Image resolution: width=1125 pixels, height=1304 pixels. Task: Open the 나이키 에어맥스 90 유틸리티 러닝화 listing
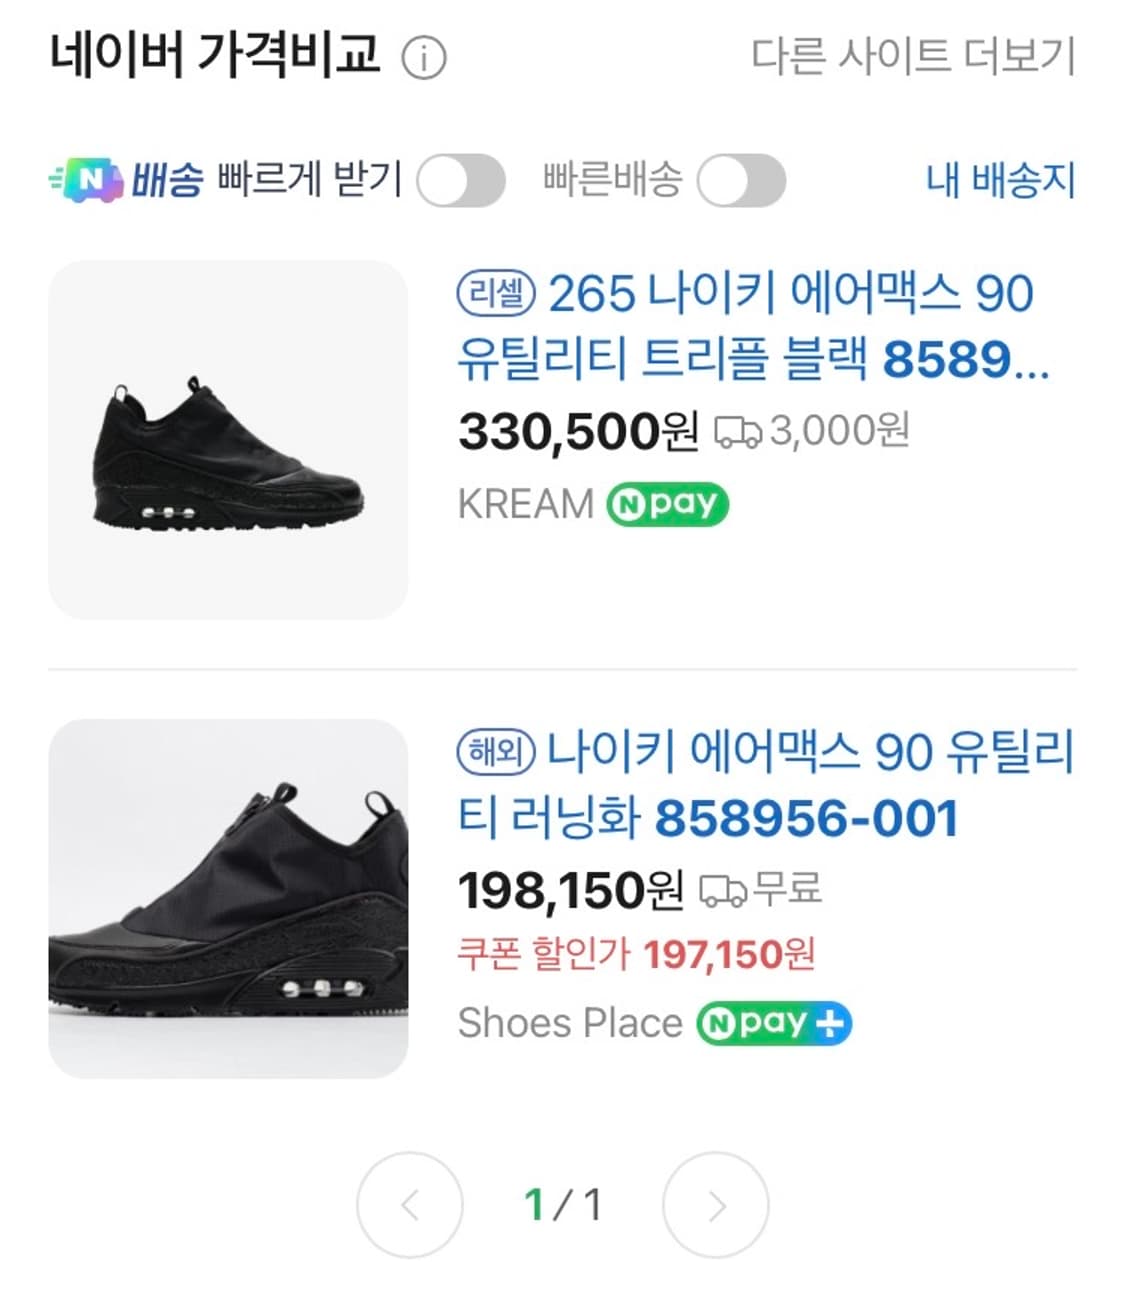pos(765,785)
